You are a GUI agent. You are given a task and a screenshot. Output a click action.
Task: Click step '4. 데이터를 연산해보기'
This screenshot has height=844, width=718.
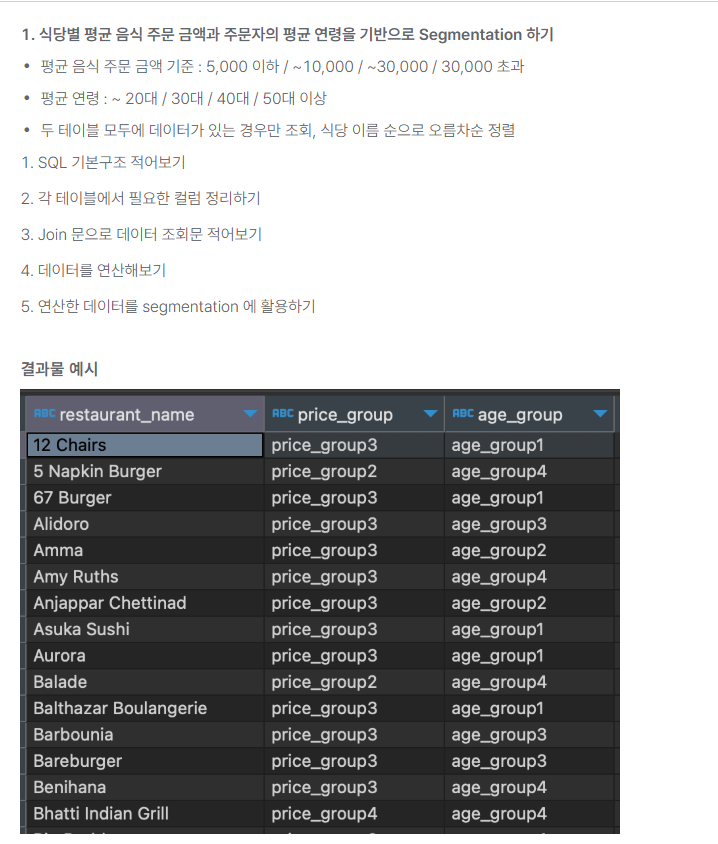[93, 270]
